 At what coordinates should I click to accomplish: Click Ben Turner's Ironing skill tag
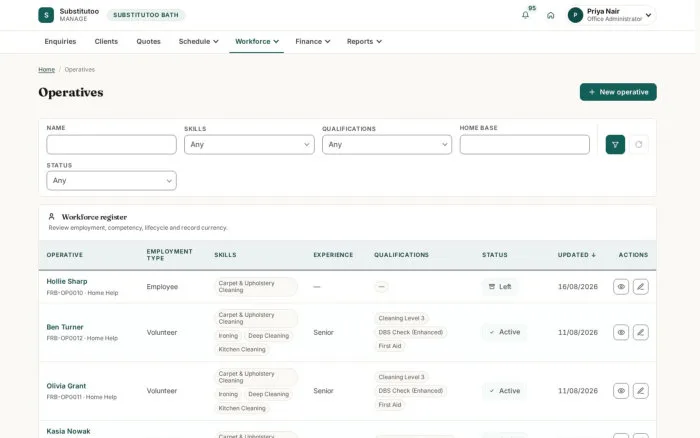coord(228,336)
